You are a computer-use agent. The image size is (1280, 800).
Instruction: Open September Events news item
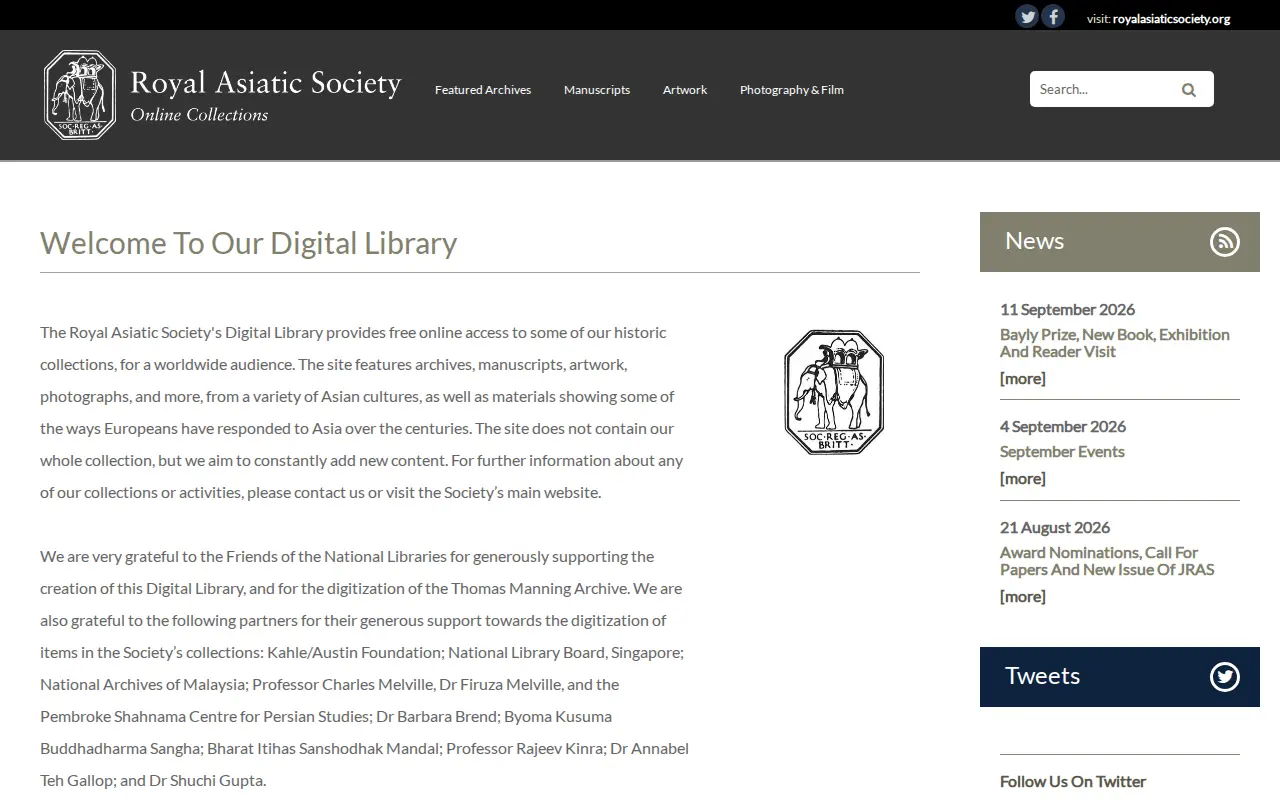(x=1062, y=452)
